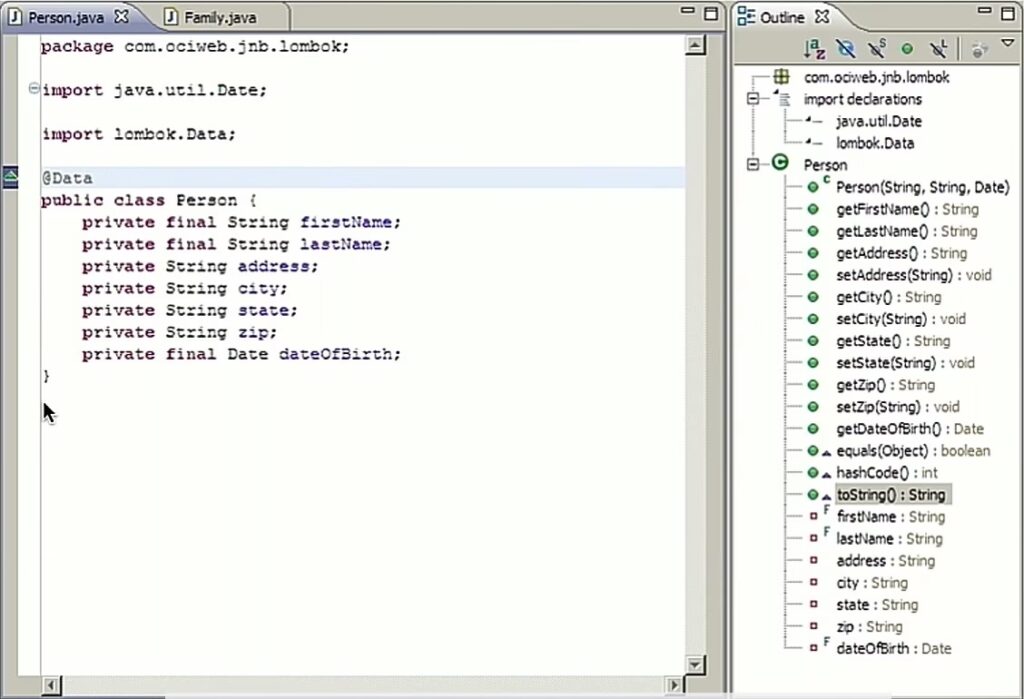Screen dimensions: 1024x699
Task: Sort outline members alphabetically
Action: point(815,48)
